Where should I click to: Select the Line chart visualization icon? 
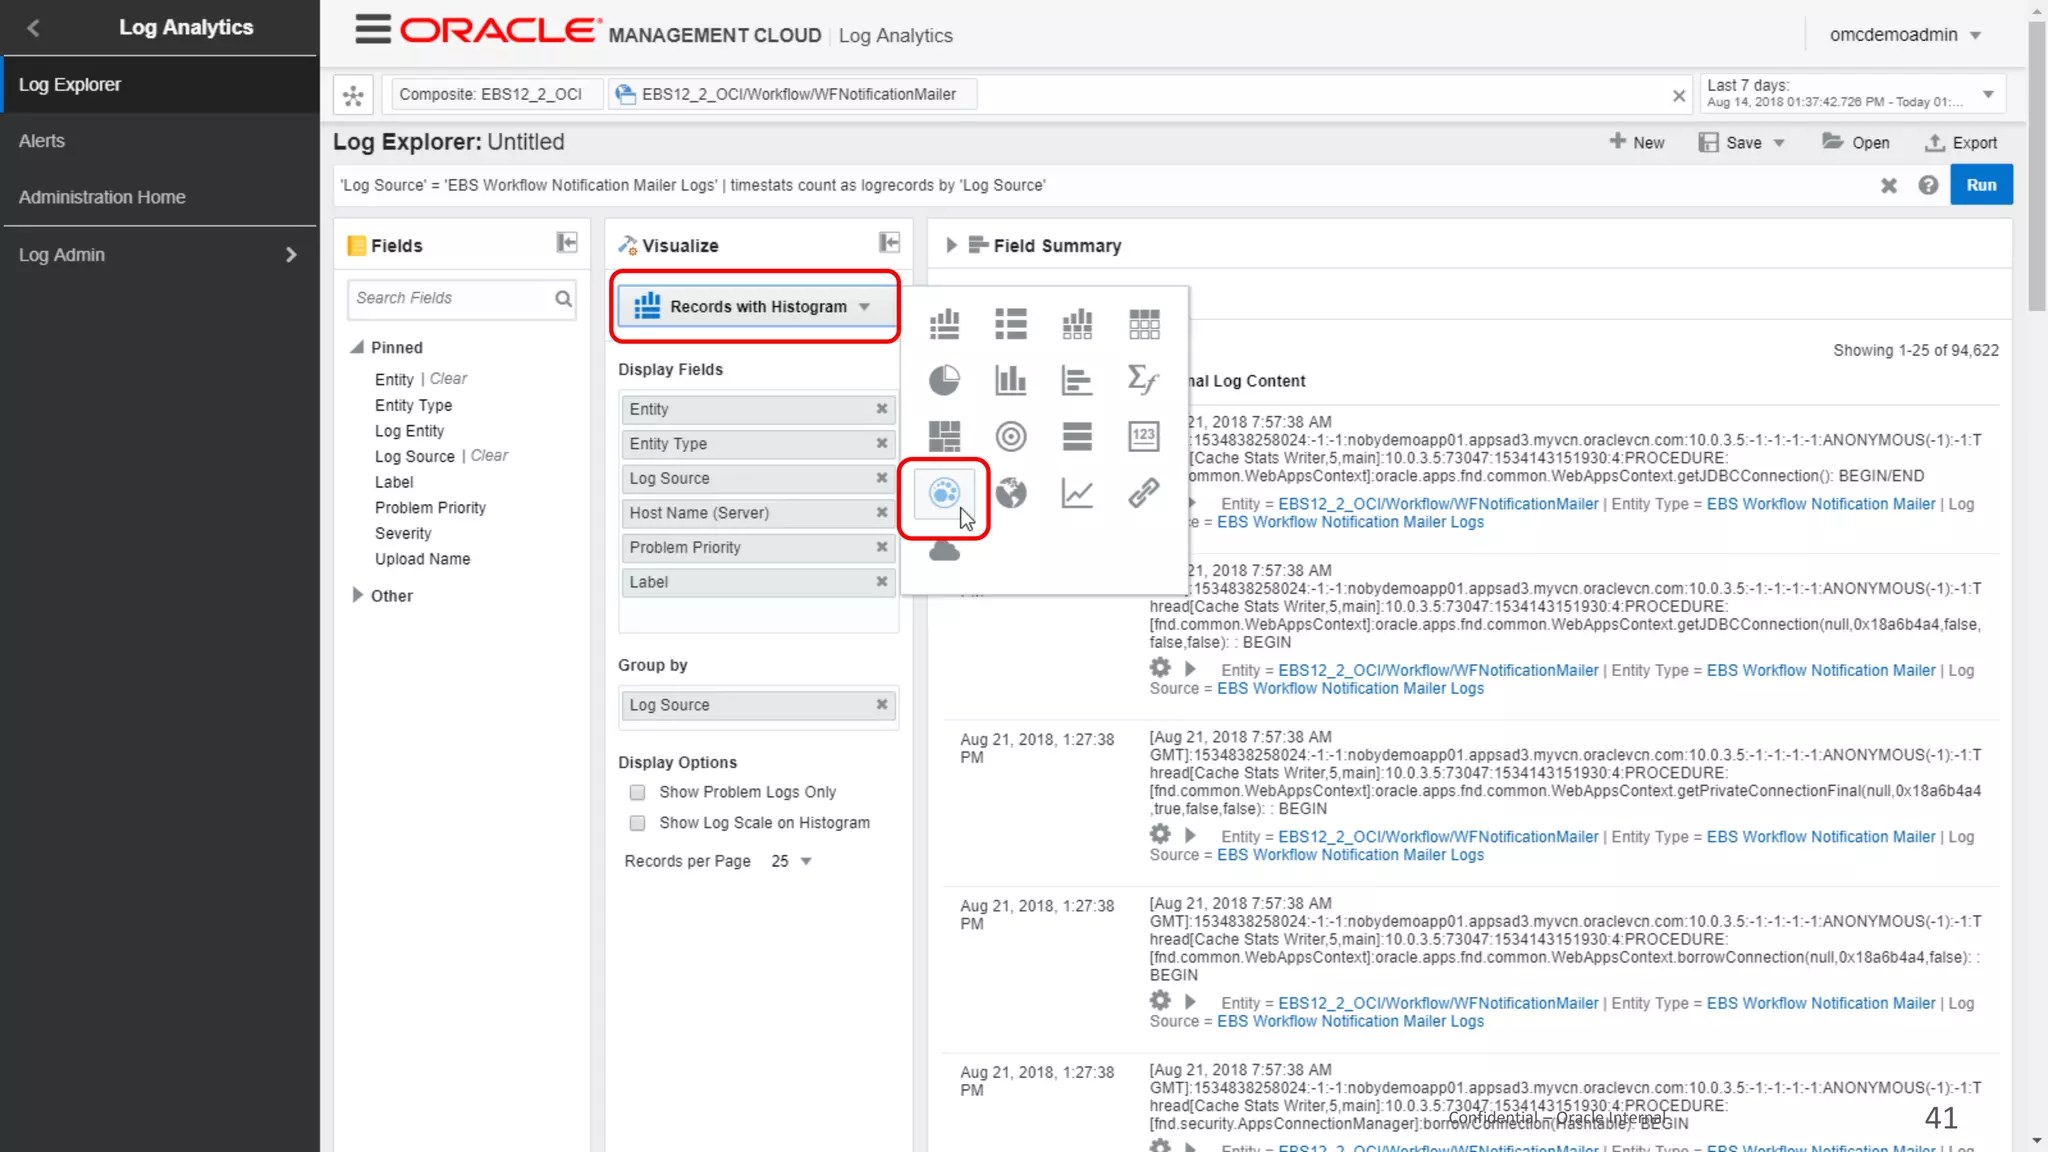[1077, 492]
